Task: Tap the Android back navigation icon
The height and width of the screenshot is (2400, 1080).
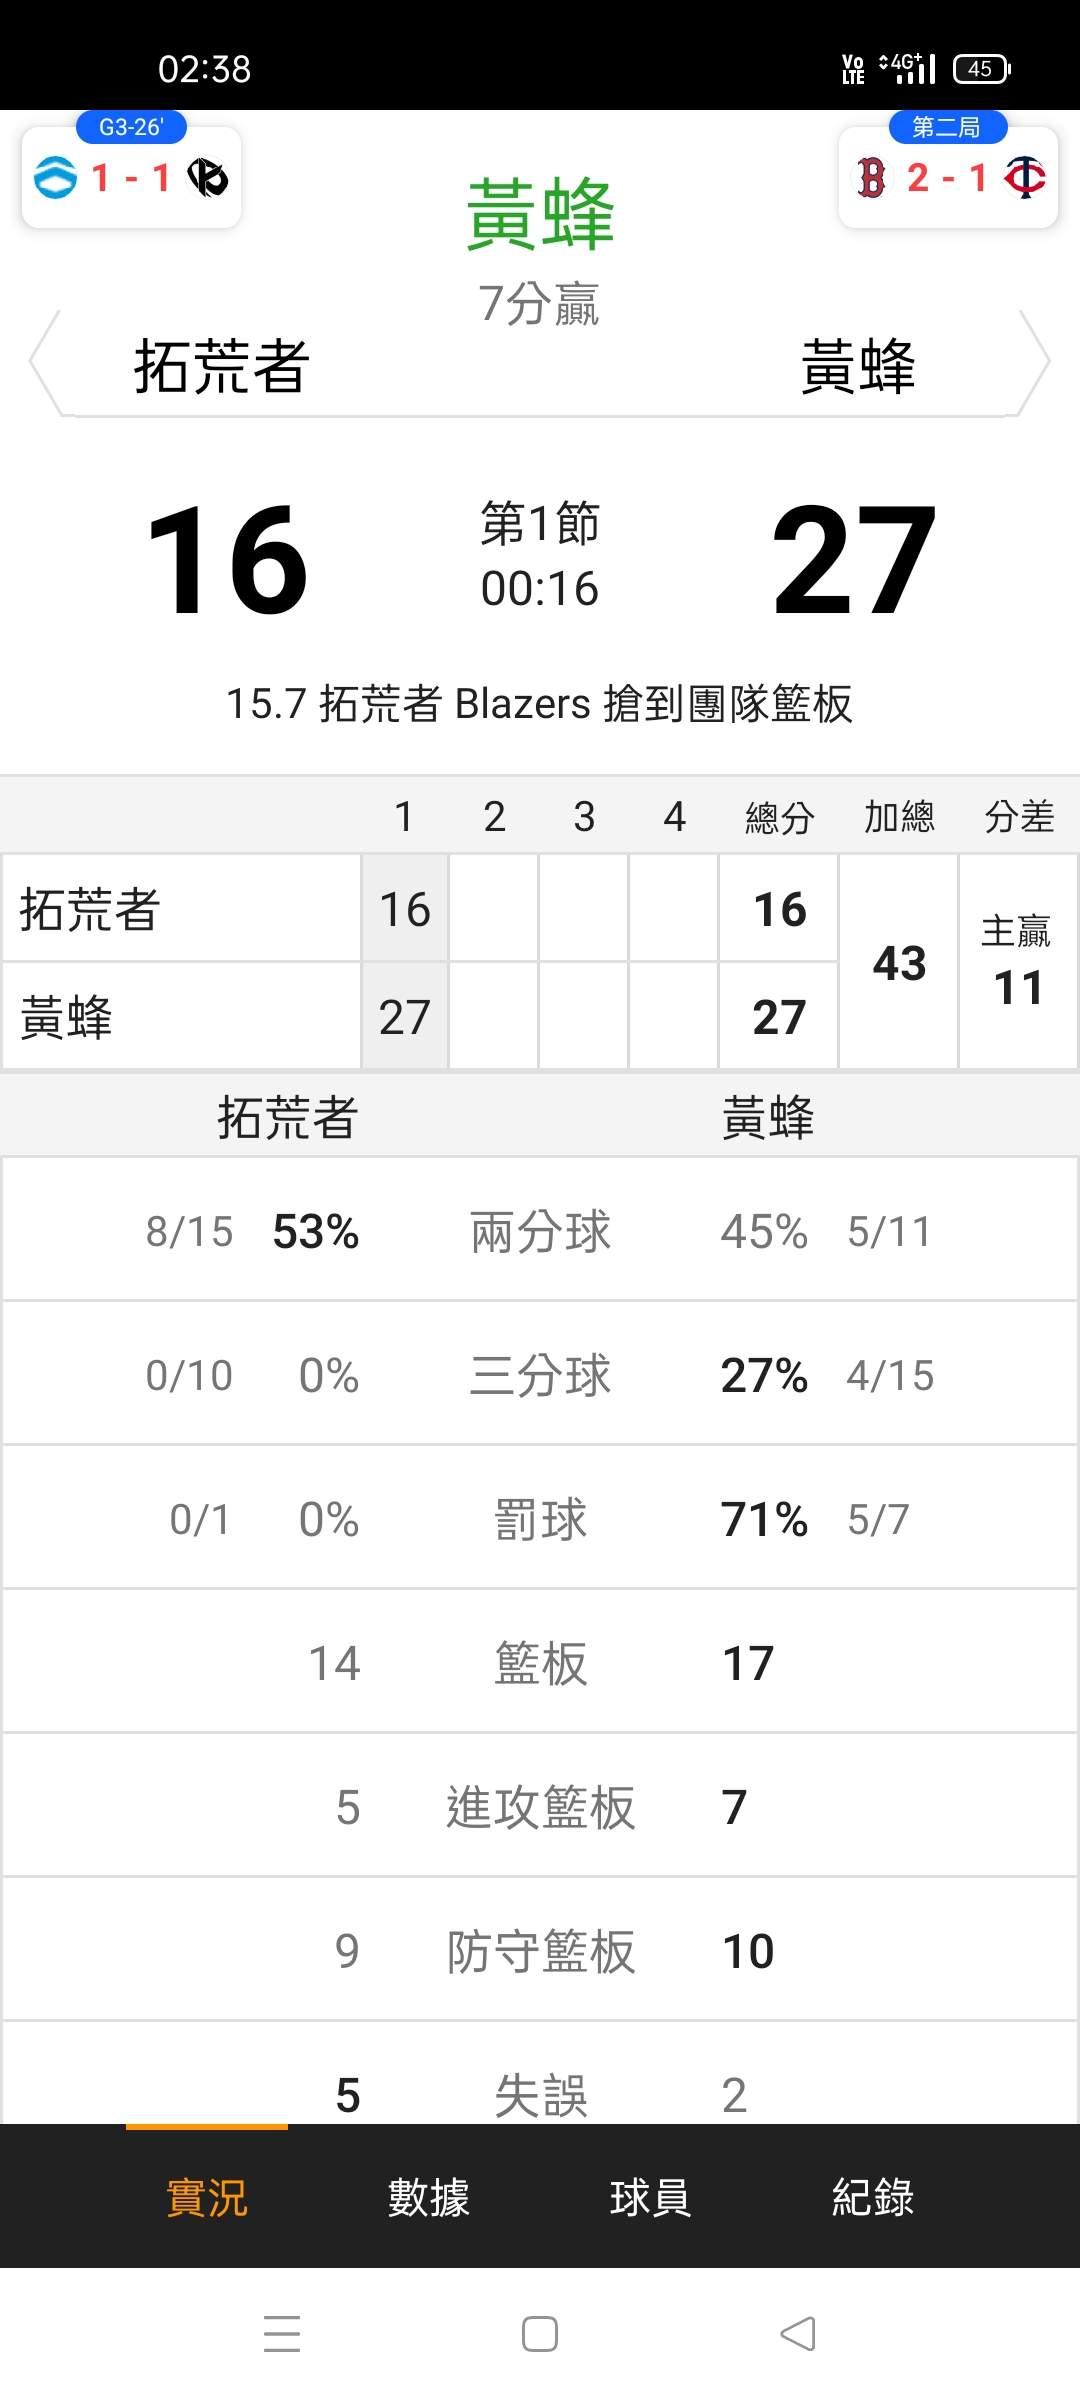Action: pos(798,2334)
